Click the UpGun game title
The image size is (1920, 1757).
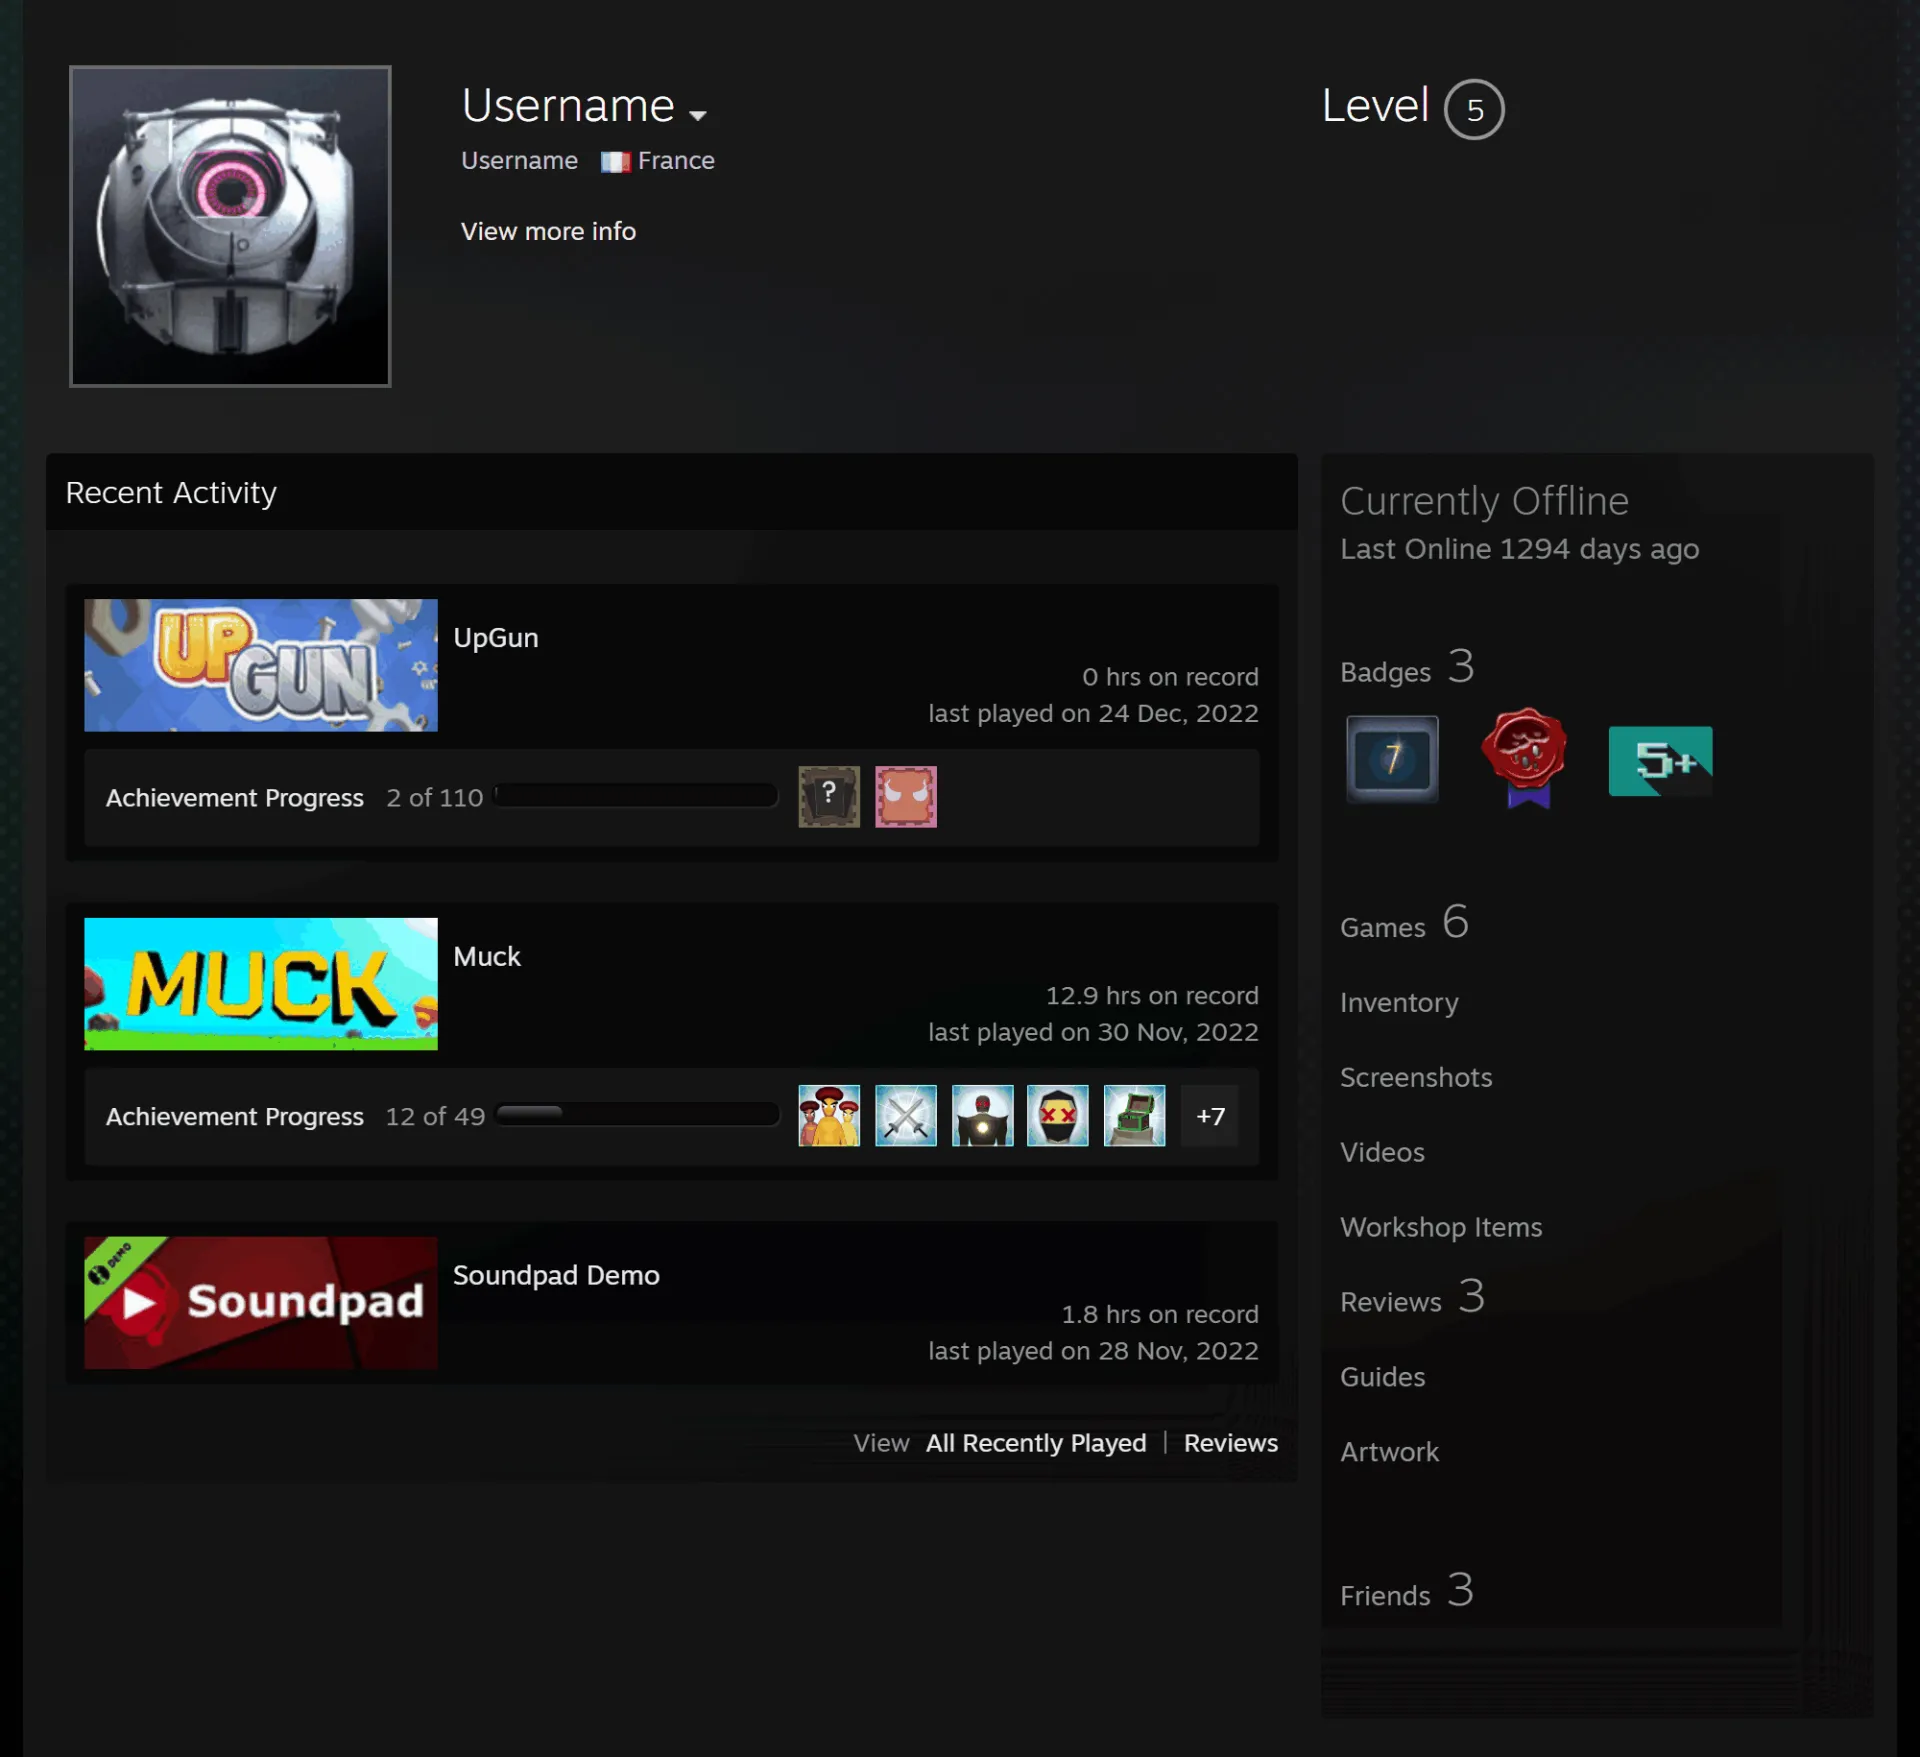(496, 637)
